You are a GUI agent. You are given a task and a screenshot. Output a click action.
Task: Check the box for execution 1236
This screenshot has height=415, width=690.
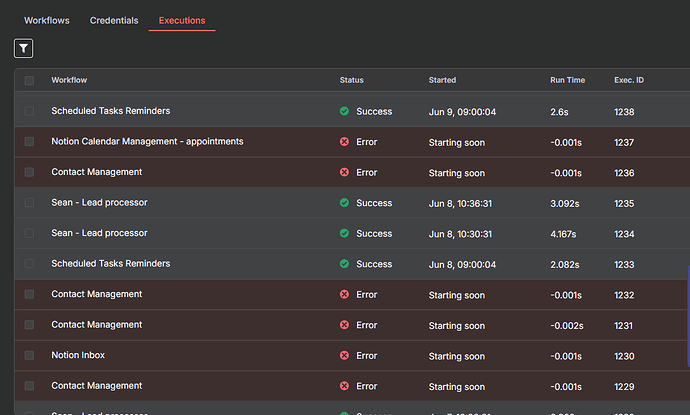pos(29,172)
